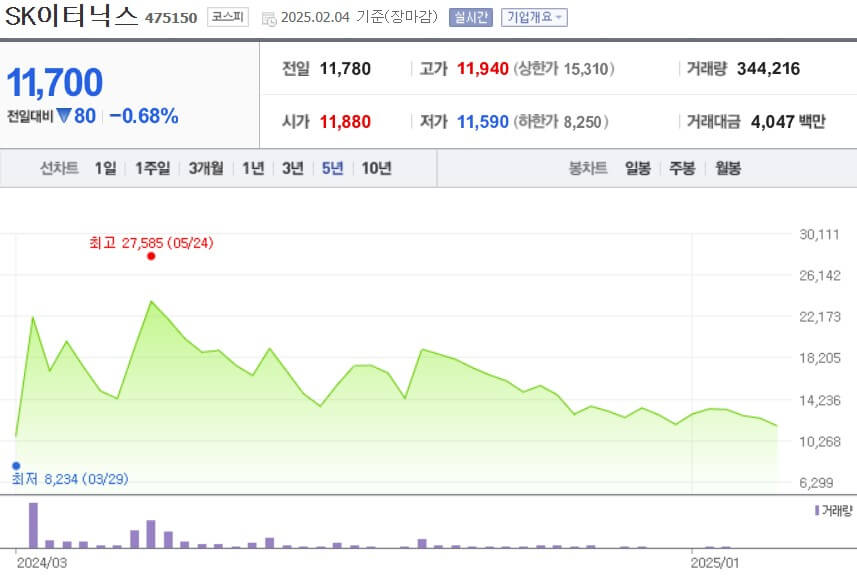The width and height of the screenshot is (857, 576).
Task: Click the 30,111 price axis label
Action: coord(819,234)
